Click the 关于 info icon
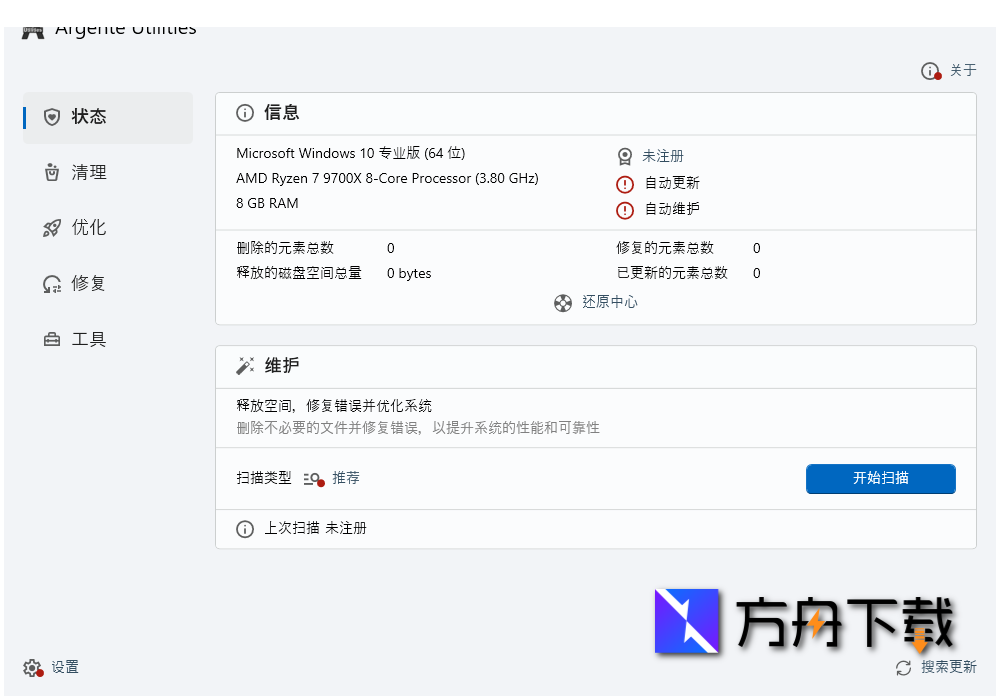The width and height of the screenshot is (1000, 700). coord(931,71)
